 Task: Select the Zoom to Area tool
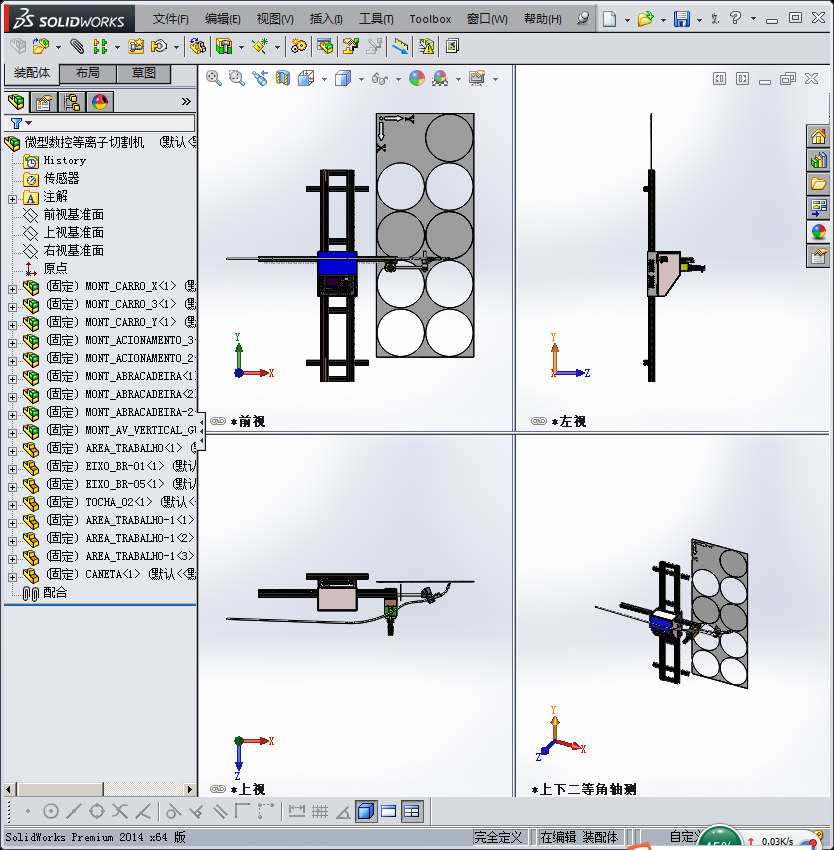237,77
